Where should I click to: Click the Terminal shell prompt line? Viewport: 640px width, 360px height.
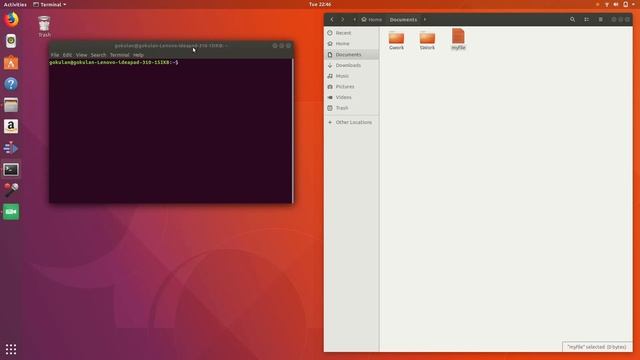click(113, 62)
